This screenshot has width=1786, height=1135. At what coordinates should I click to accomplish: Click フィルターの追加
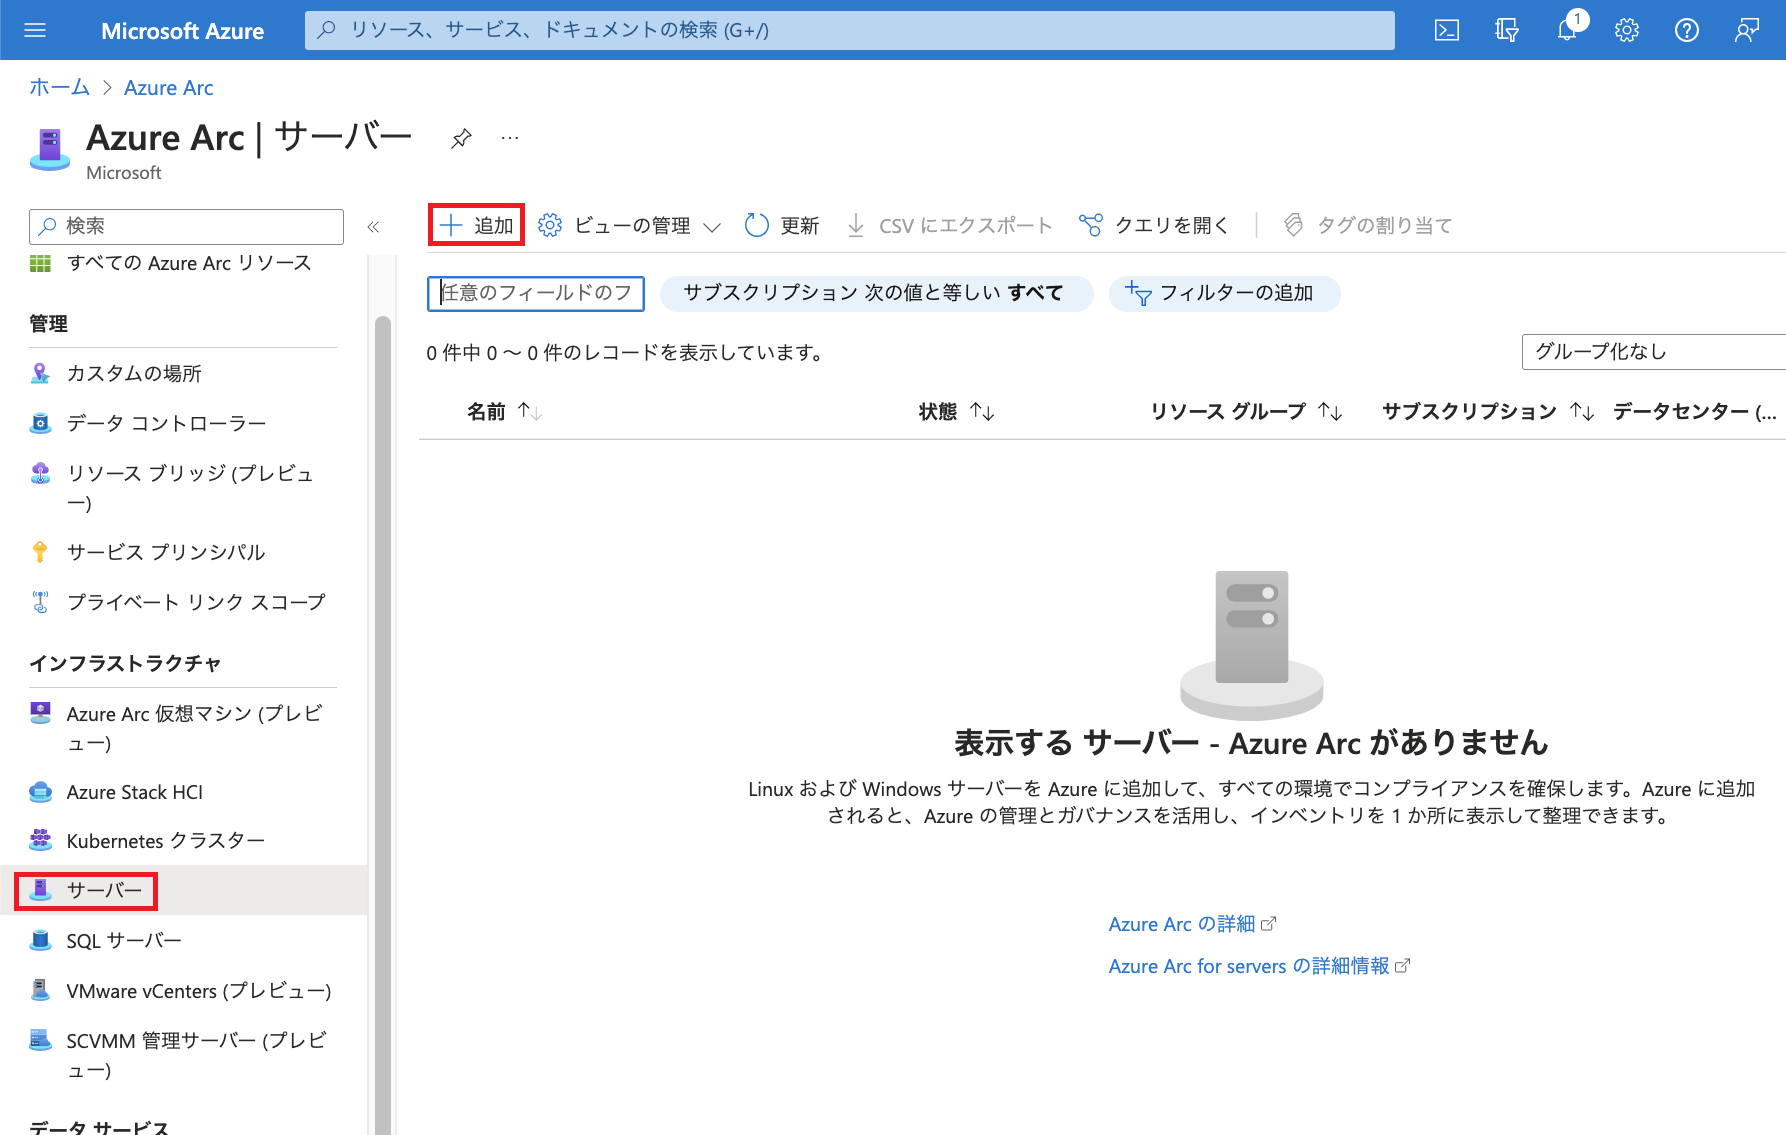tap(1224, 293)
